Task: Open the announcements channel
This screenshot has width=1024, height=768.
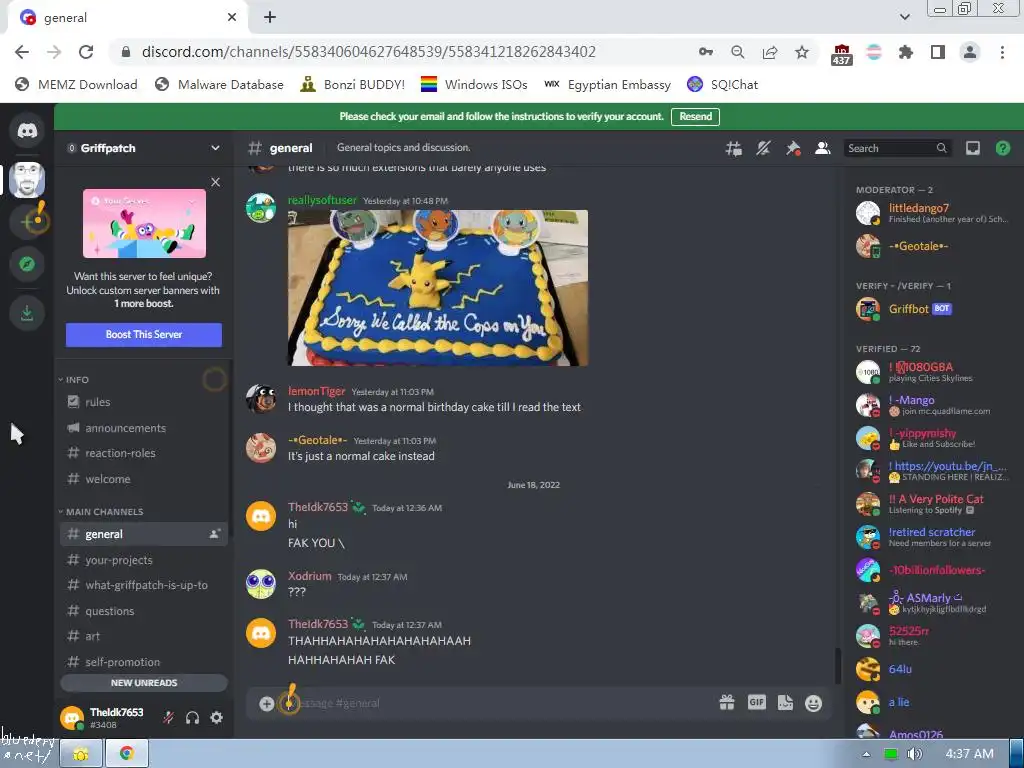Action: pos(144,428)
